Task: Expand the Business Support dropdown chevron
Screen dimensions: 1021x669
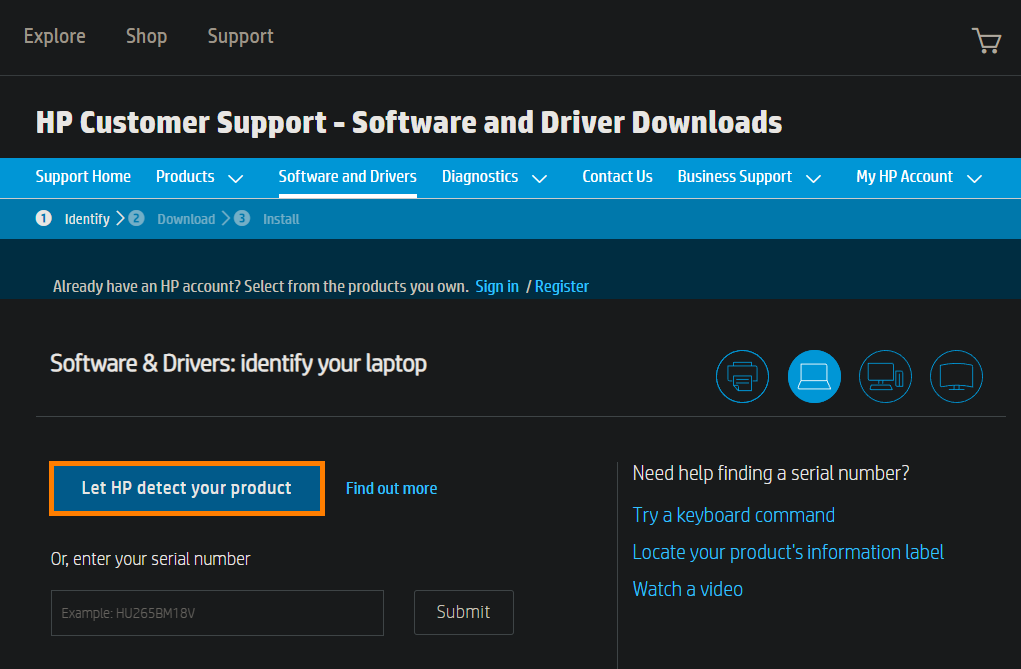Action: pyautogui.click(x=813, y=178)
